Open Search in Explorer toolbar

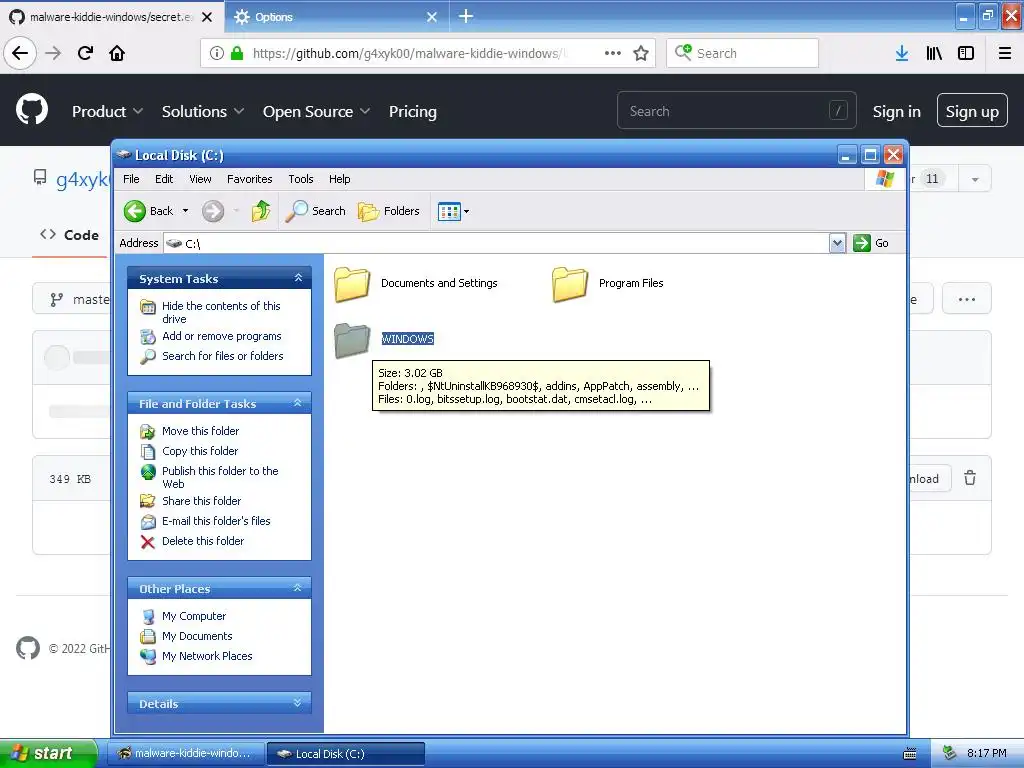click(x=316, y=211)
